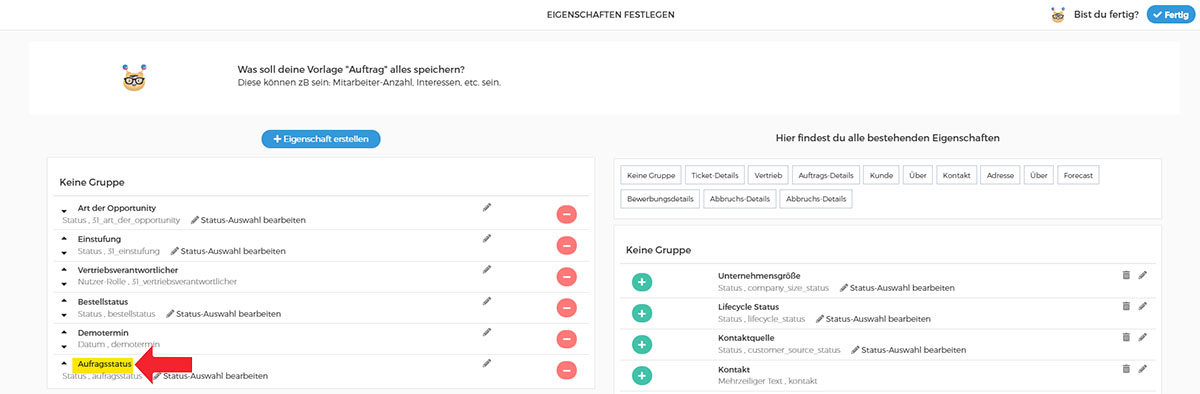Choose the Kontakt group tag

[957, 175]
